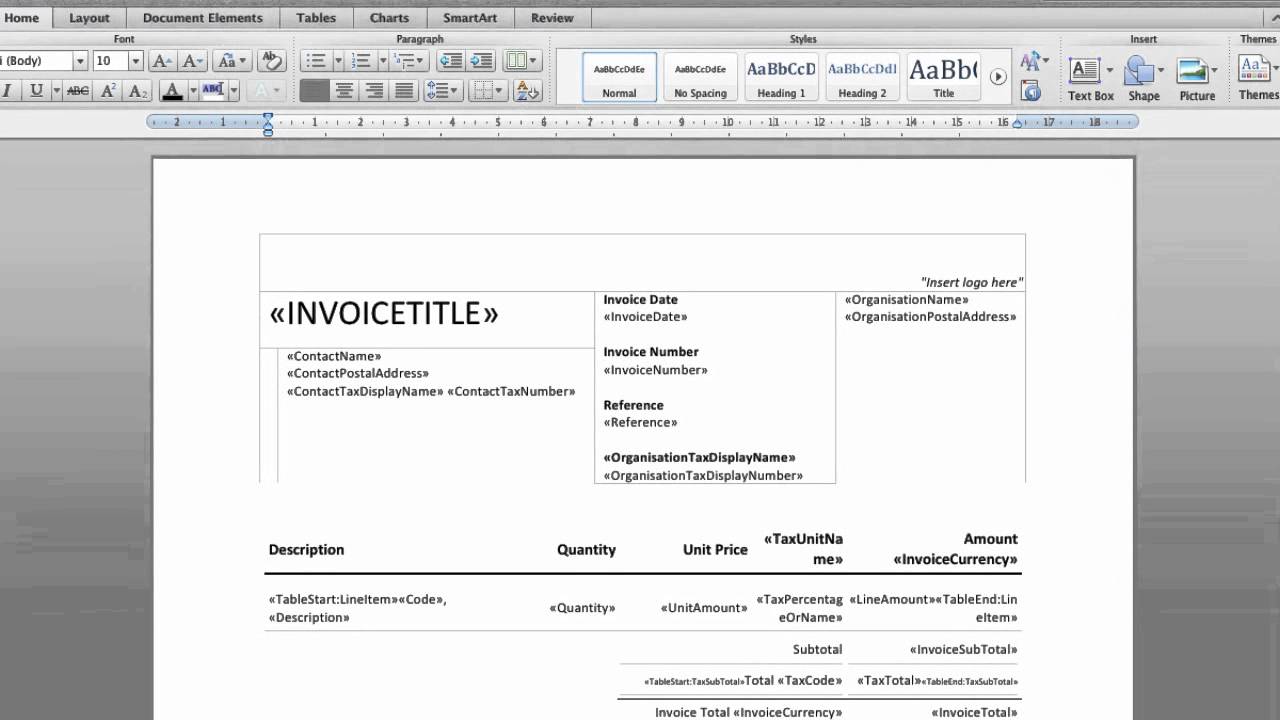Decrease the paragraph indent
This screenshot has height=720, width=1280.
click(x=451, y=61)
